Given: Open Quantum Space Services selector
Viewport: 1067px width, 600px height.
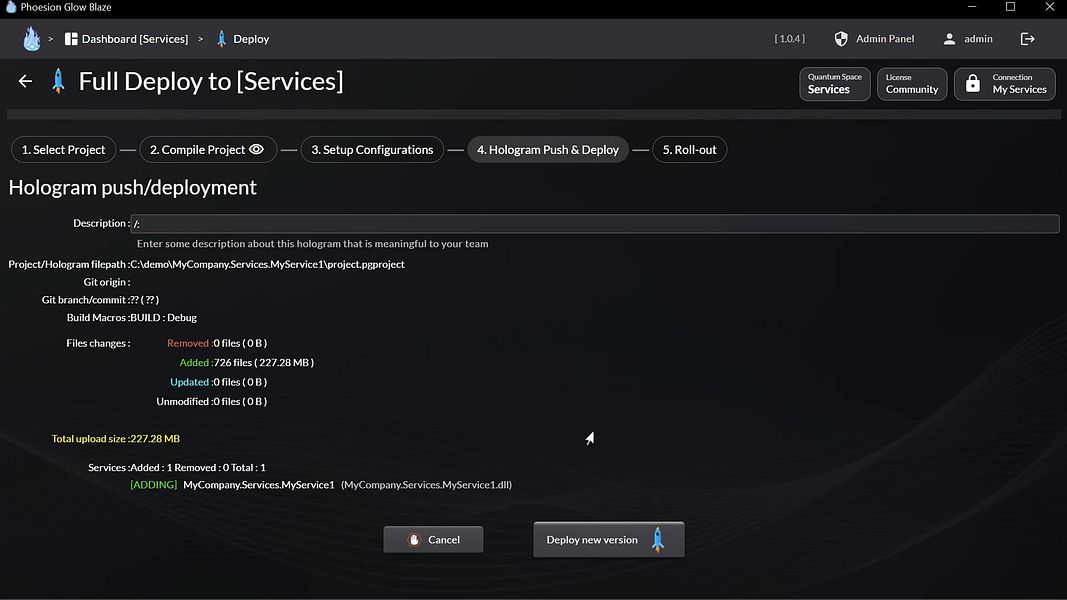Looking at the screenshot, I should pos(834,84).
